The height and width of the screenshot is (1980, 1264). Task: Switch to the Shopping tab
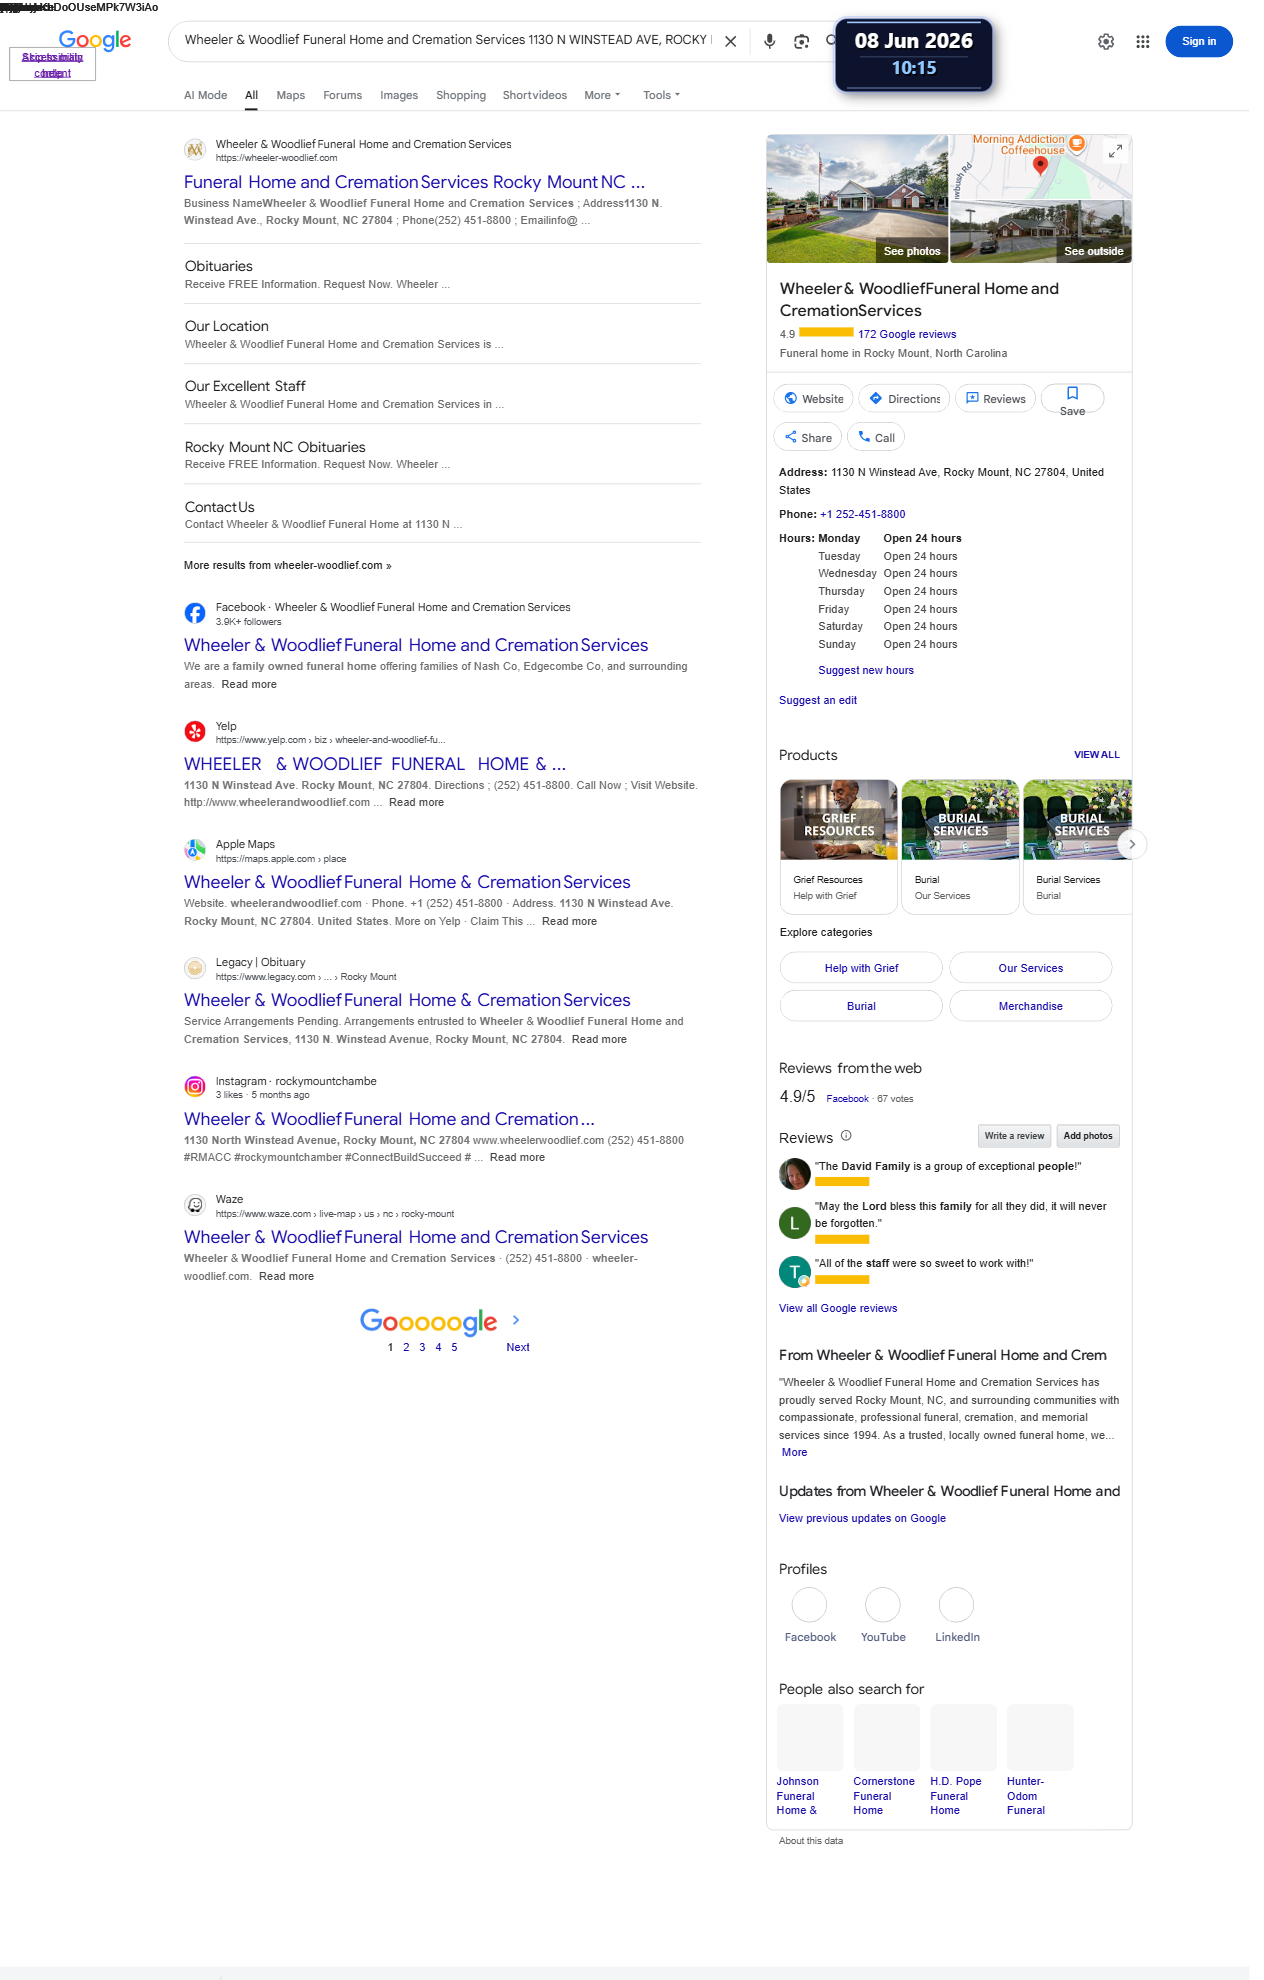pyautogui.click(x=461, y=95)
